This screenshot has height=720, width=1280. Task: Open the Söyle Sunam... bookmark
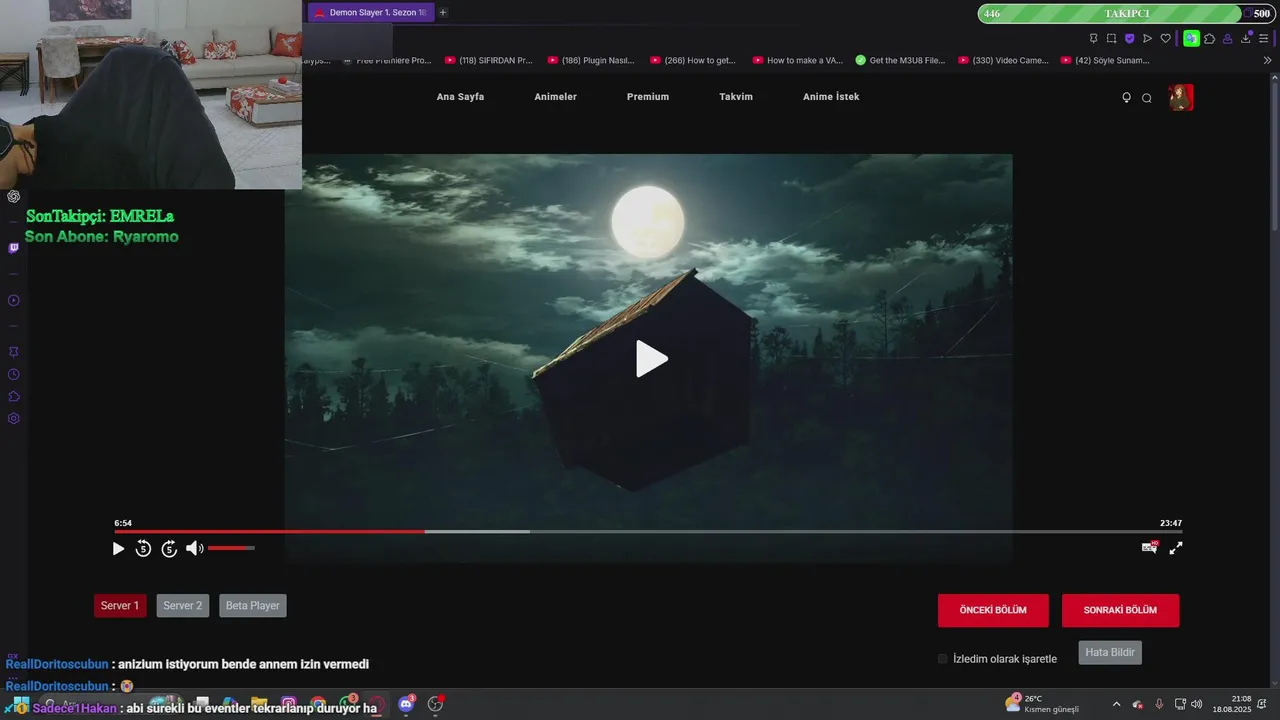1105,60
